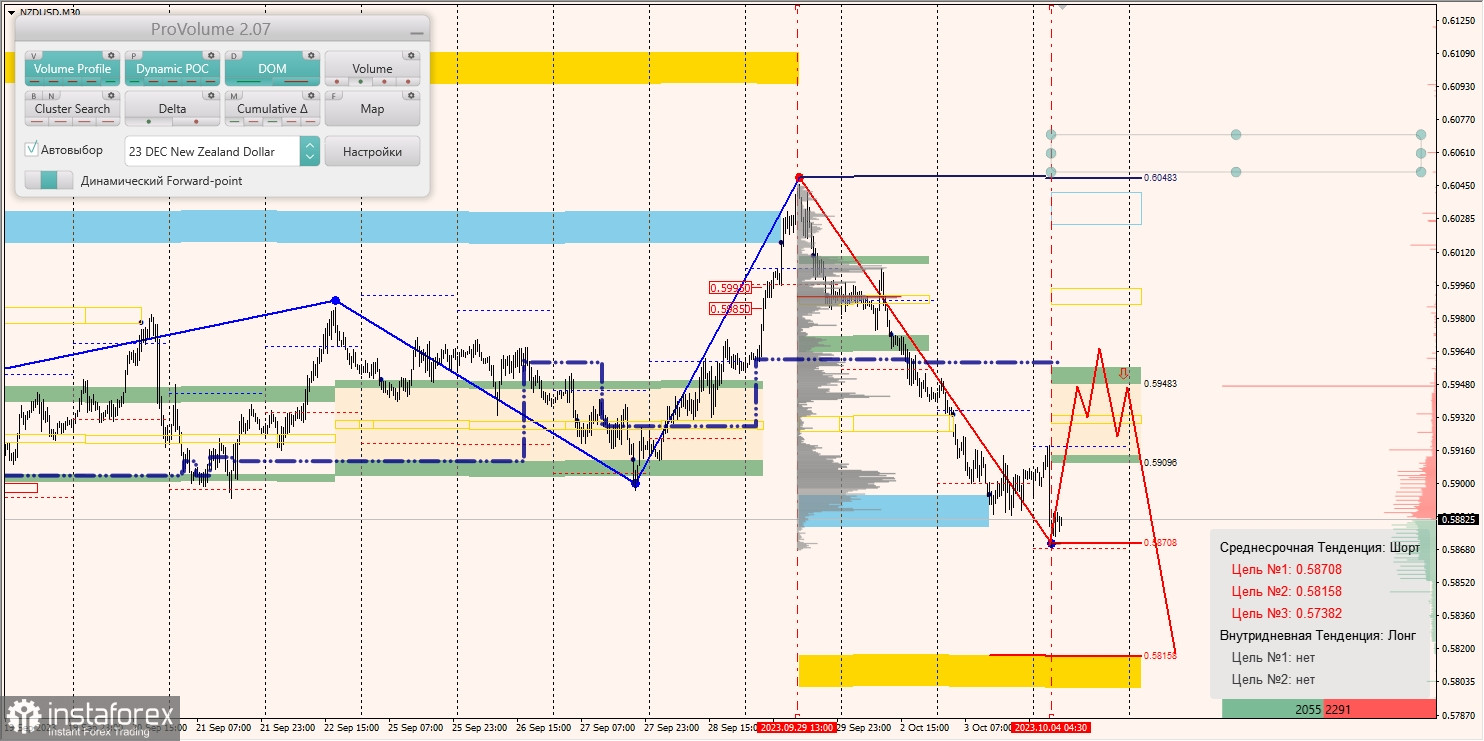This screenshot has height=741, width=1484.
Task: Click the red 0.58708 level label
Action: [x=1160, y=542]
